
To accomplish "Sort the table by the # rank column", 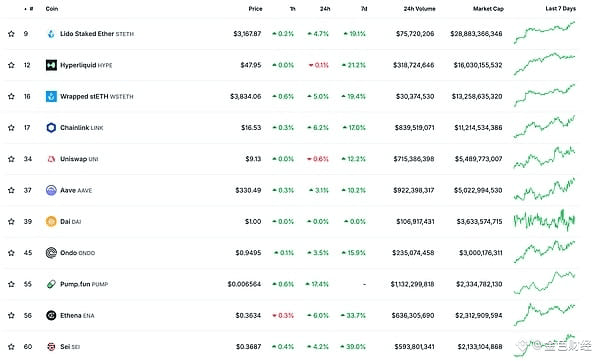I will [x=29, y=8].
